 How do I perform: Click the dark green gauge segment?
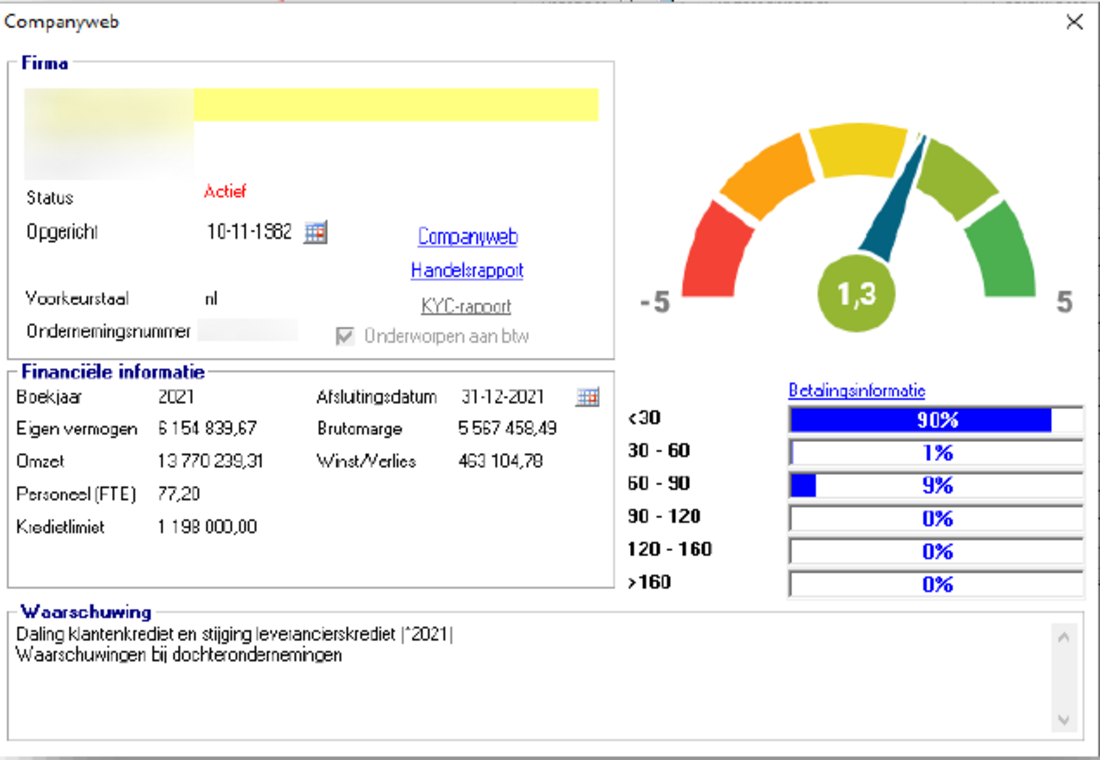(1002, 250)
